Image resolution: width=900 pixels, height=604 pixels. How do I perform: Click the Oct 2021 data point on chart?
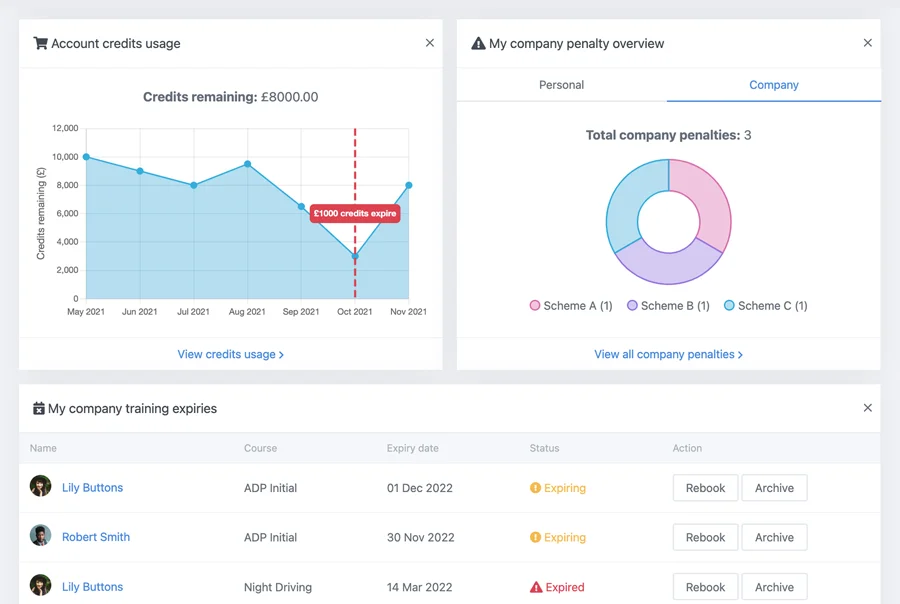point(355,256)
